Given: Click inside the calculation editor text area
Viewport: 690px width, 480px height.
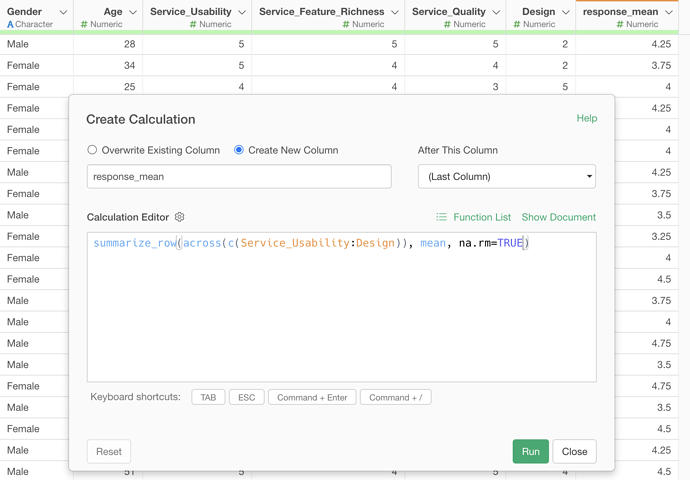Looking at the screenshot, I should pos(341,307).
